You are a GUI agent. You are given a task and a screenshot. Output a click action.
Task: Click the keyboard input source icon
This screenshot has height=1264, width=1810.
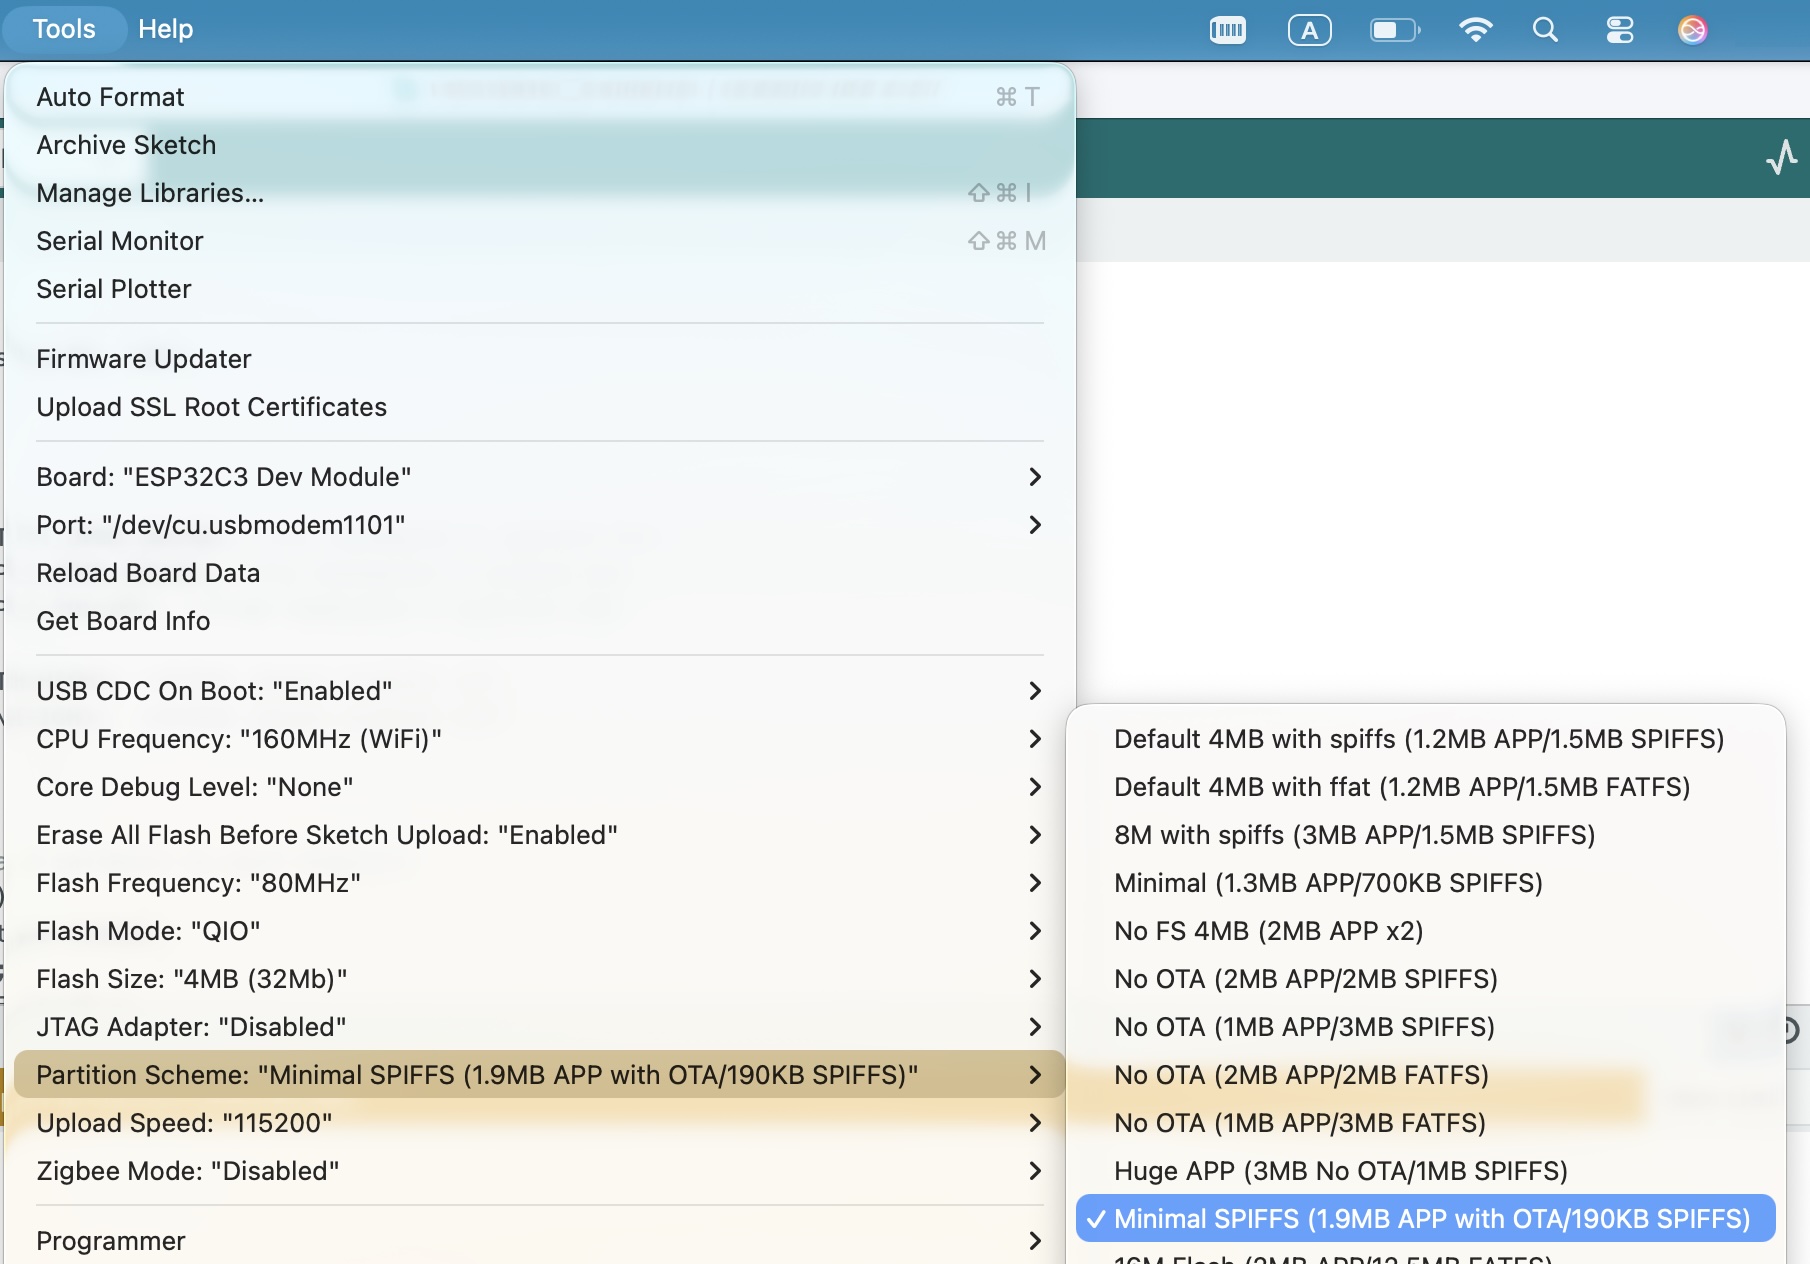[x=1309, y=30]
